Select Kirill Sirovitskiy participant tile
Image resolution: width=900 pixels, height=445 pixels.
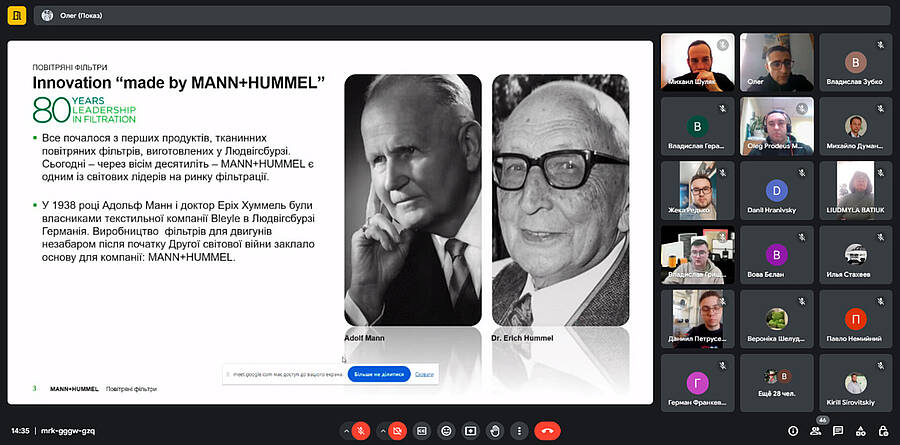pyautogui.click(x=855, y=383)
